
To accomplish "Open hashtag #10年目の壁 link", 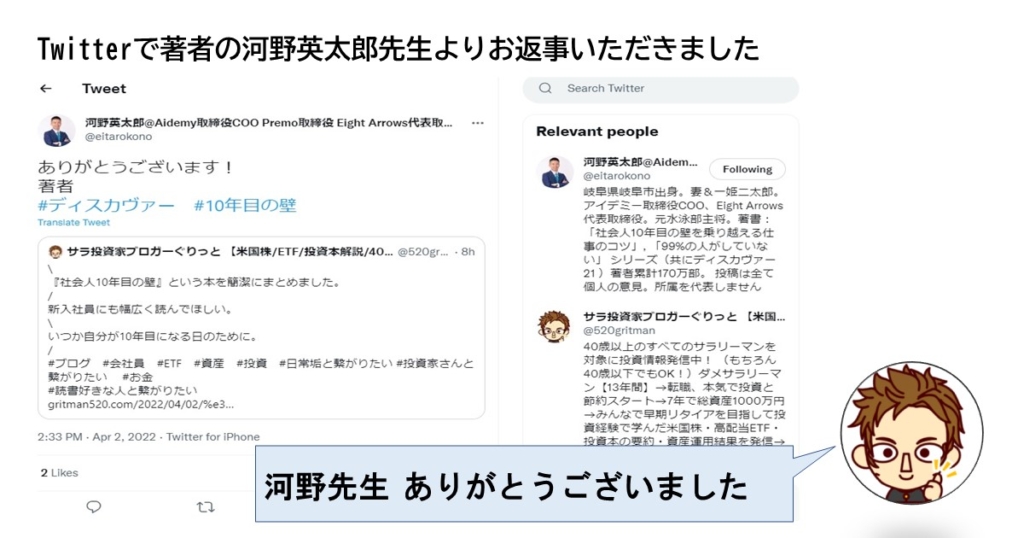I will [245, 206].
